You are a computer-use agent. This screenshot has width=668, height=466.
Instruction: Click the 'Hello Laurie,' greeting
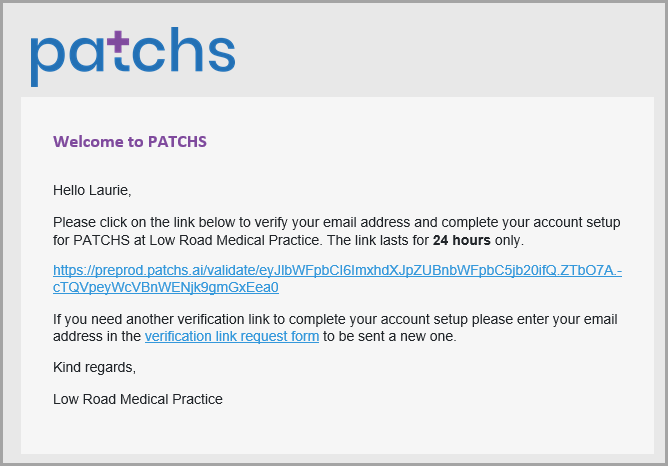coord(92,190)
